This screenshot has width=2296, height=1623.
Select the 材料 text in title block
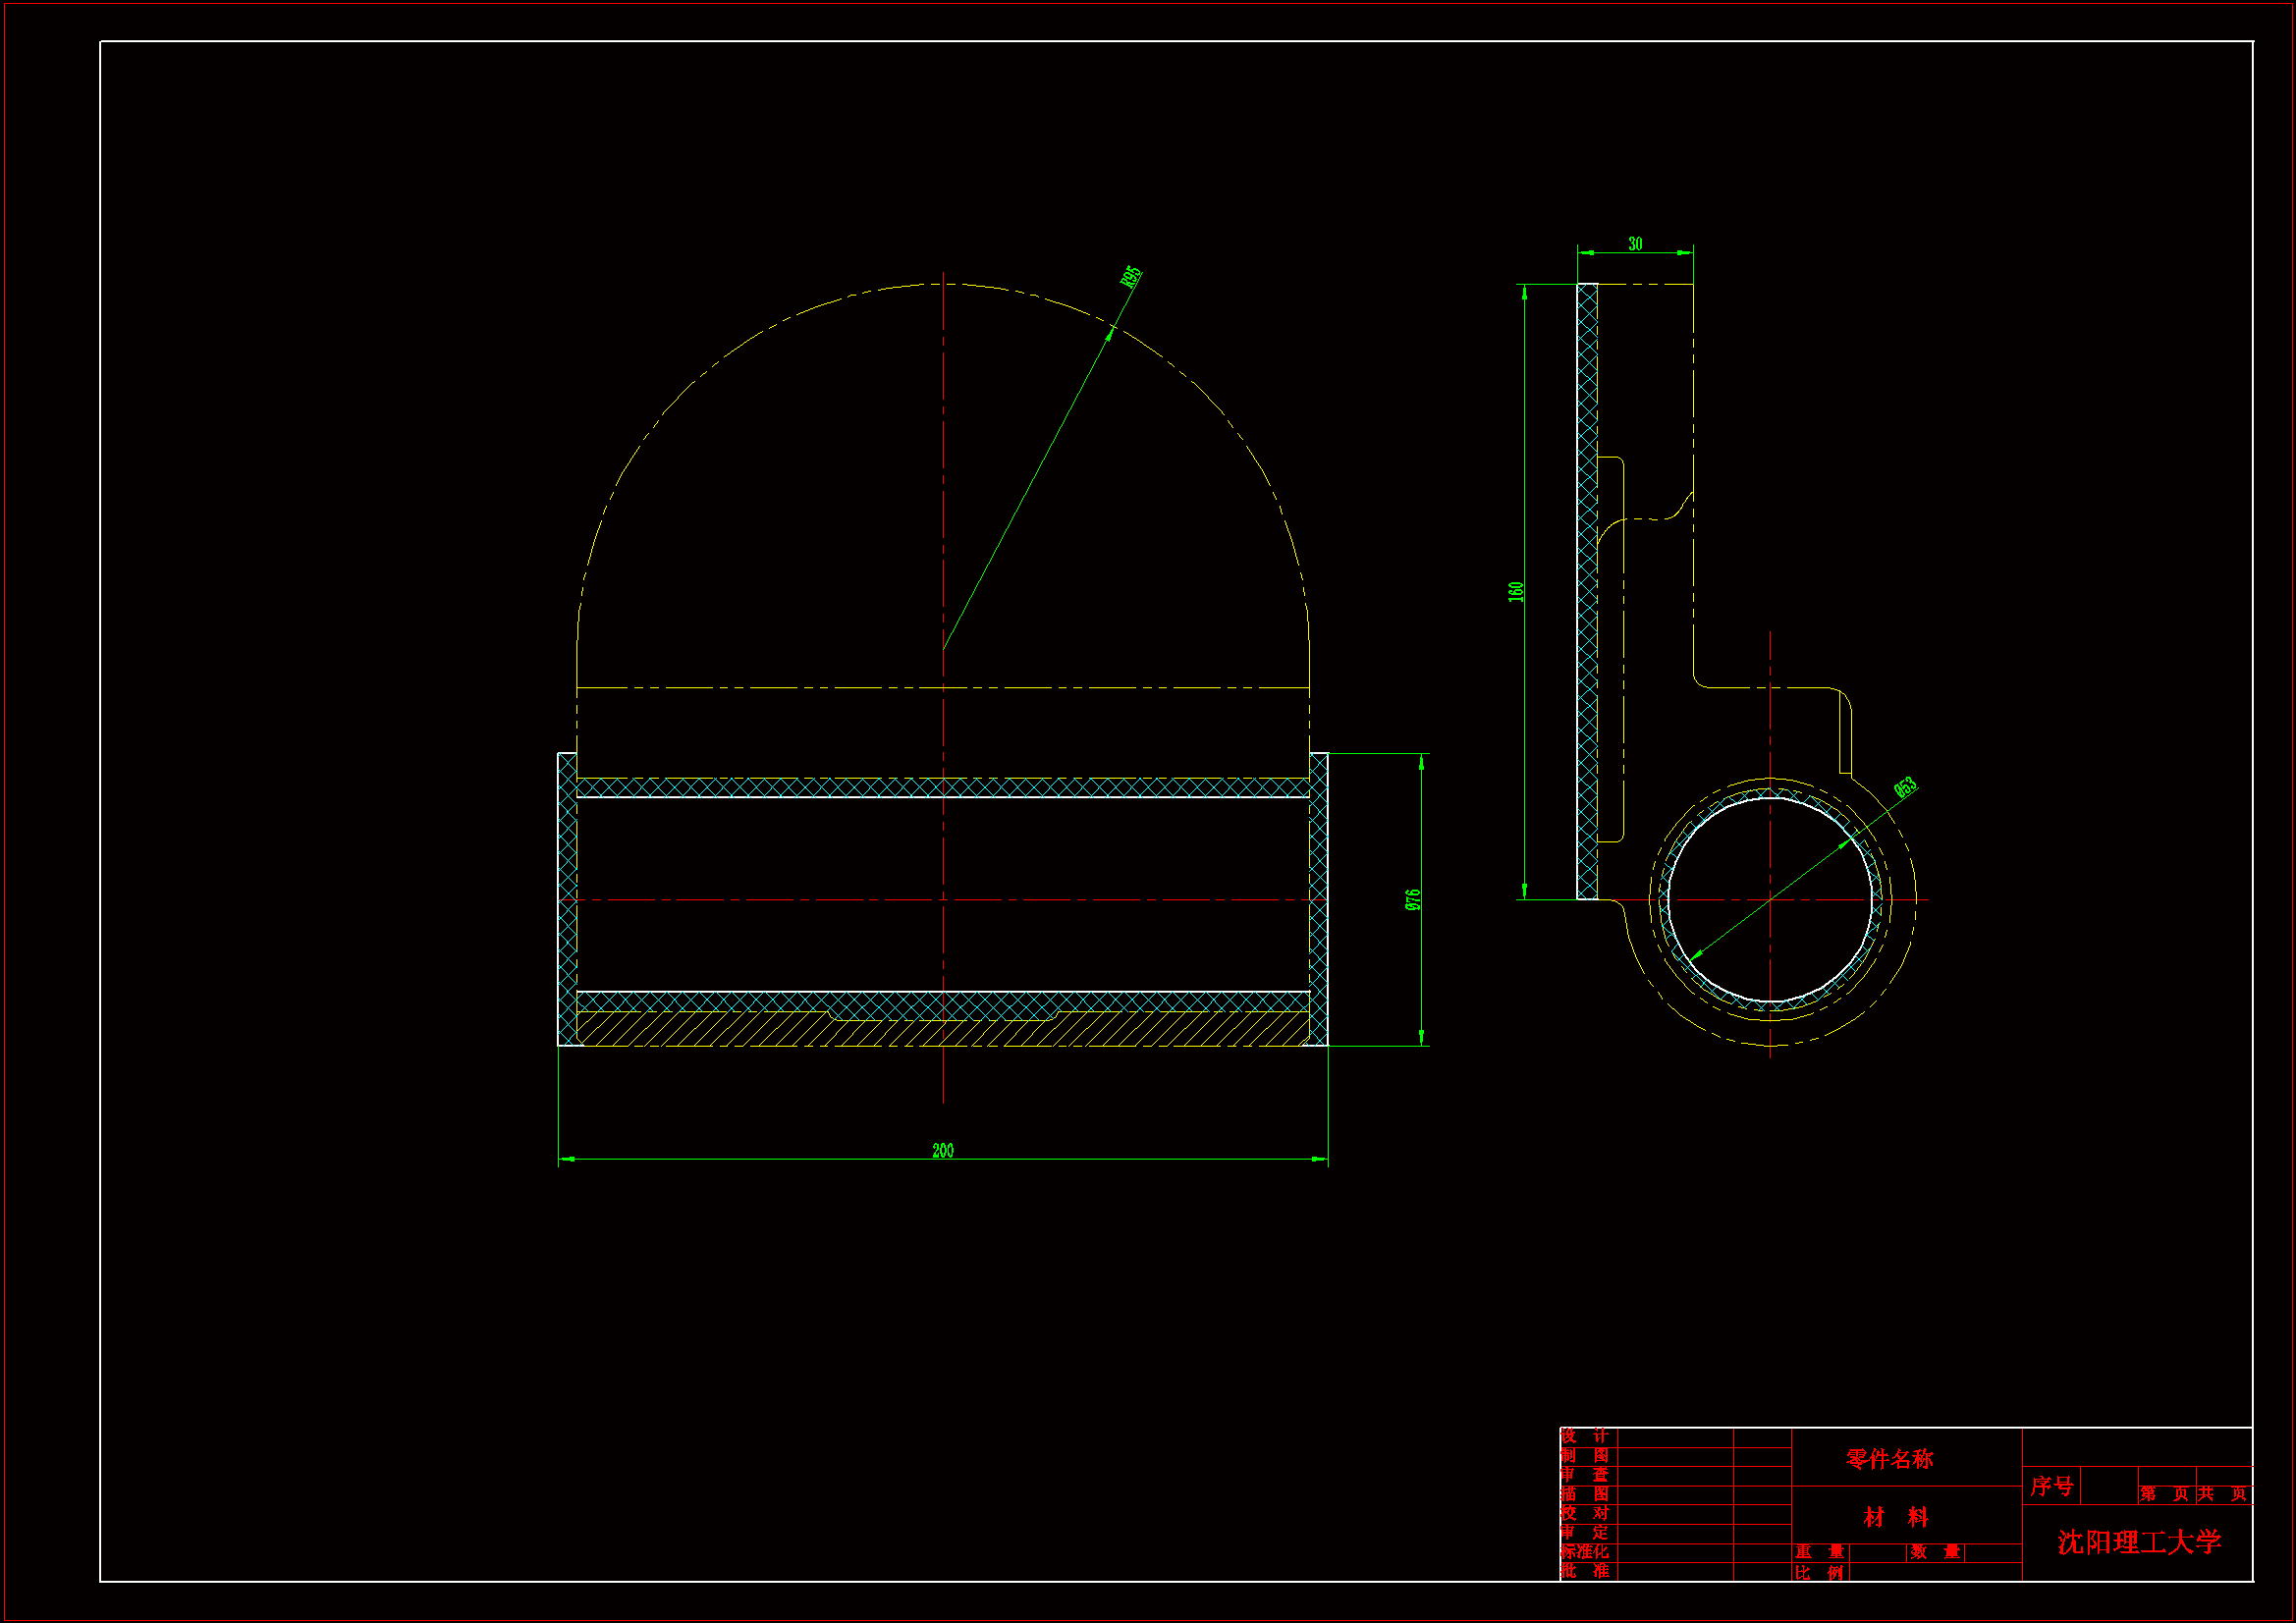point(1895,1517)
